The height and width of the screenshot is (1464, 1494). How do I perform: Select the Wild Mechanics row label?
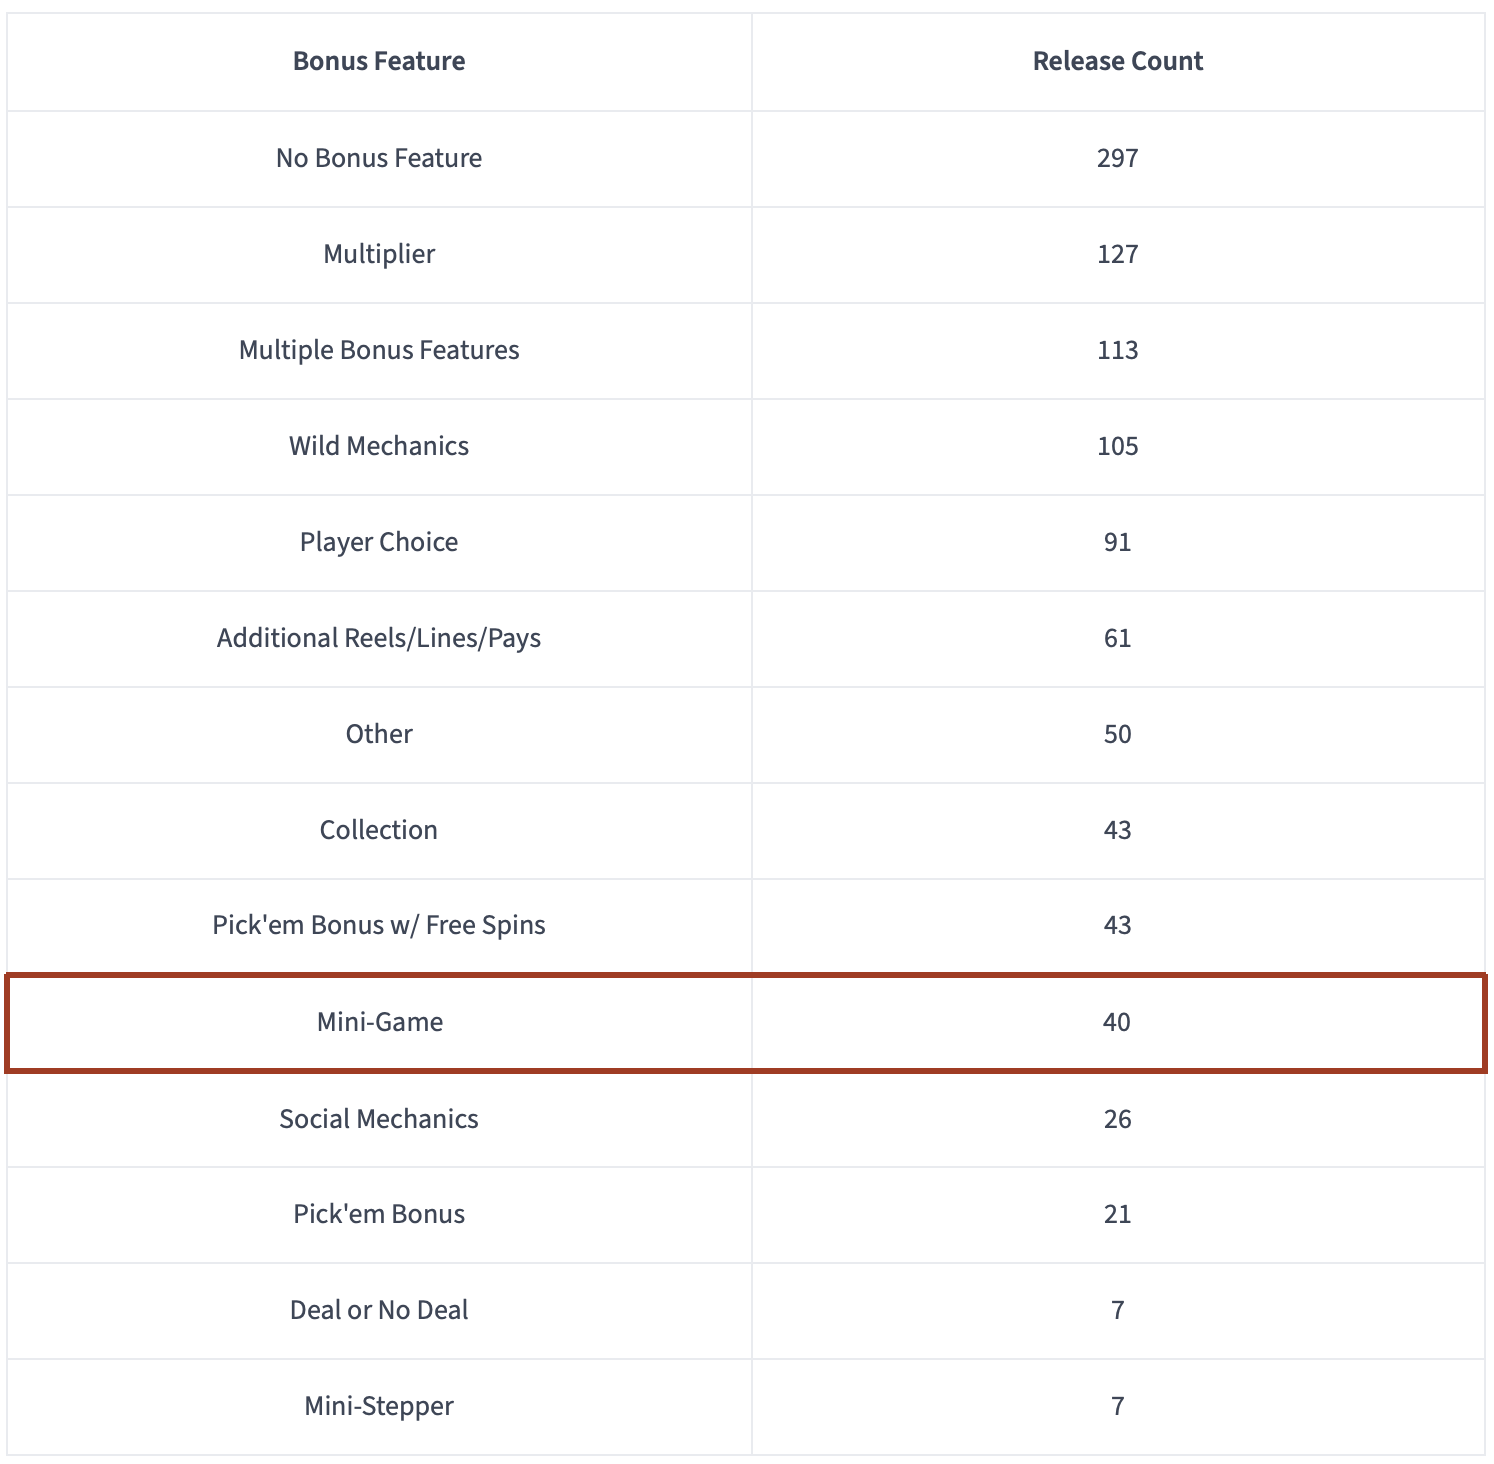[x=379, y=446]
